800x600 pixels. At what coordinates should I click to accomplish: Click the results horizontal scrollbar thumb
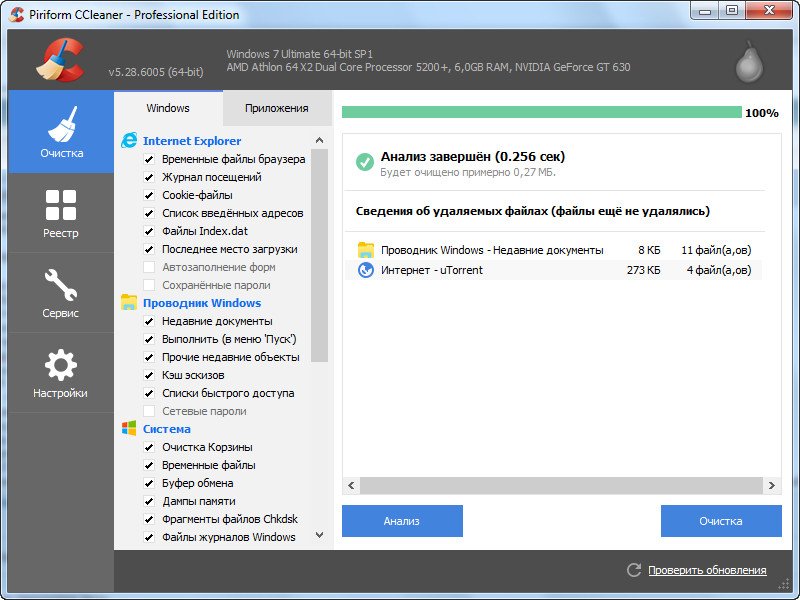pos(561,485)
